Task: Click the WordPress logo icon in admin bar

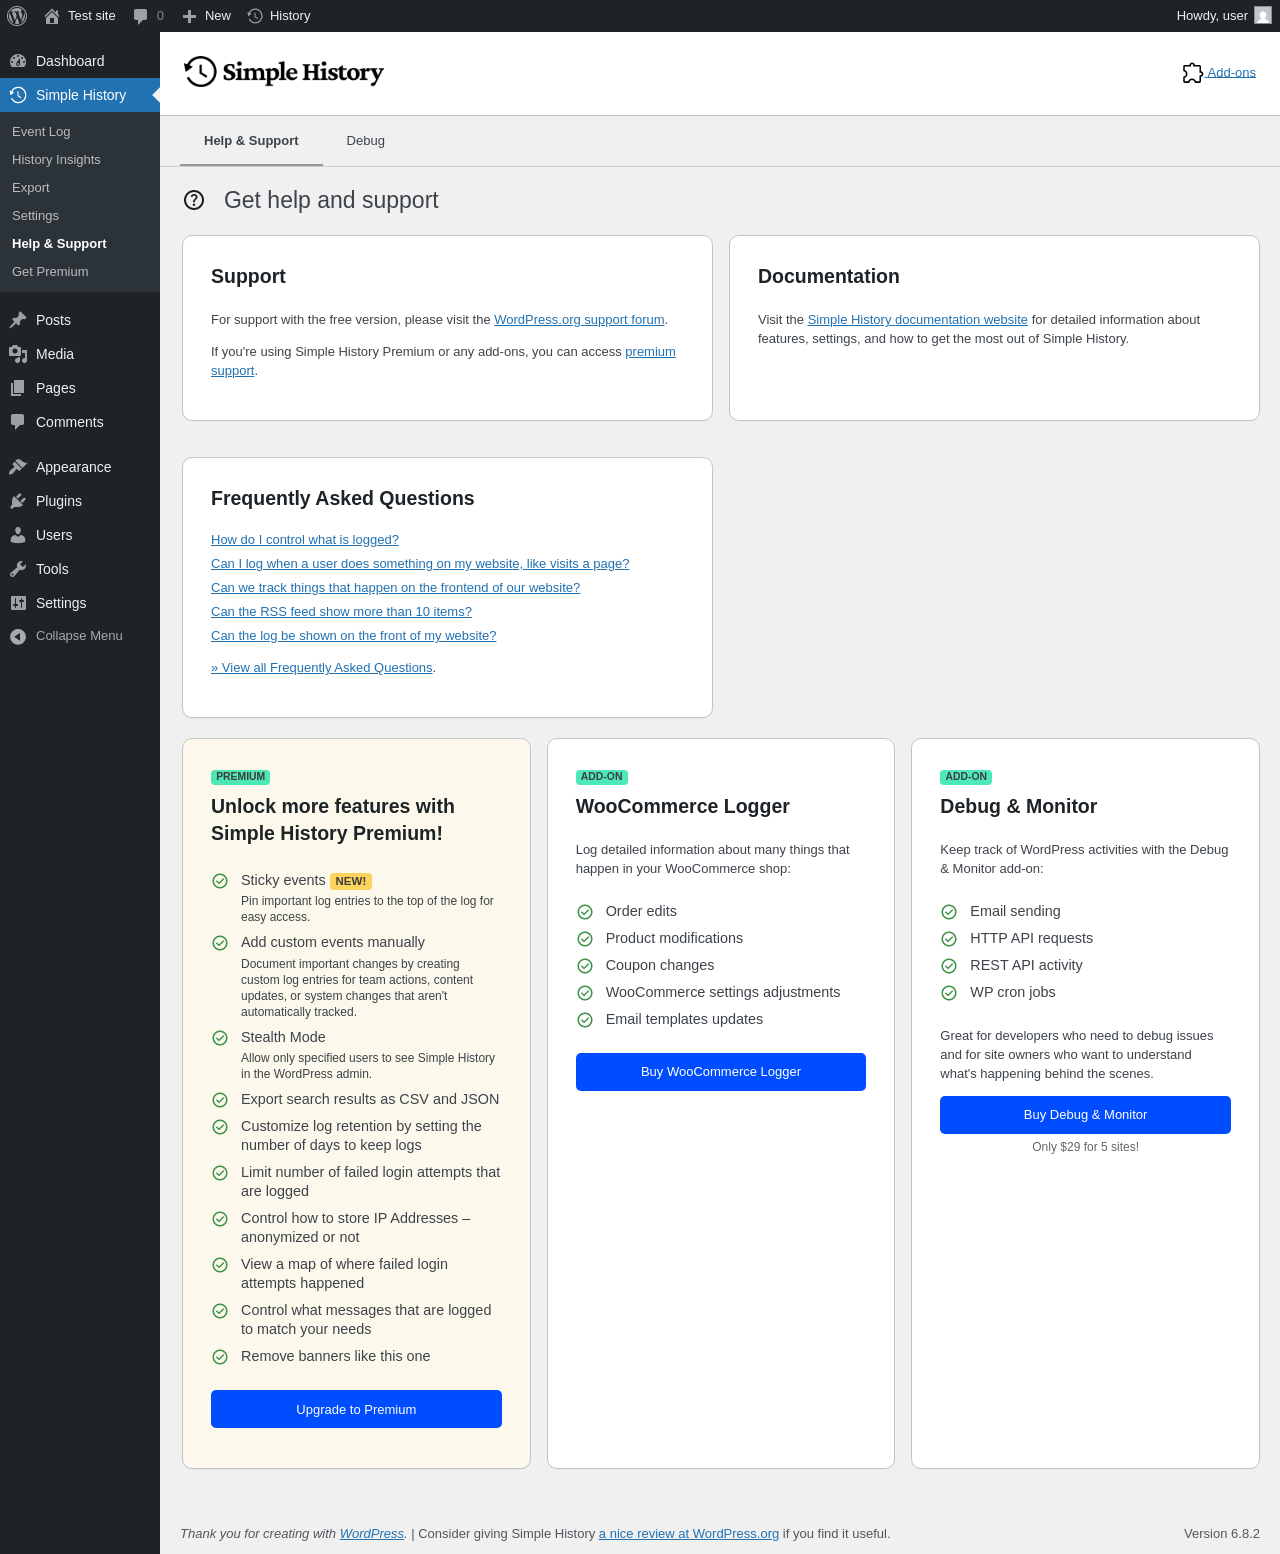Action: tap(17, 16)
